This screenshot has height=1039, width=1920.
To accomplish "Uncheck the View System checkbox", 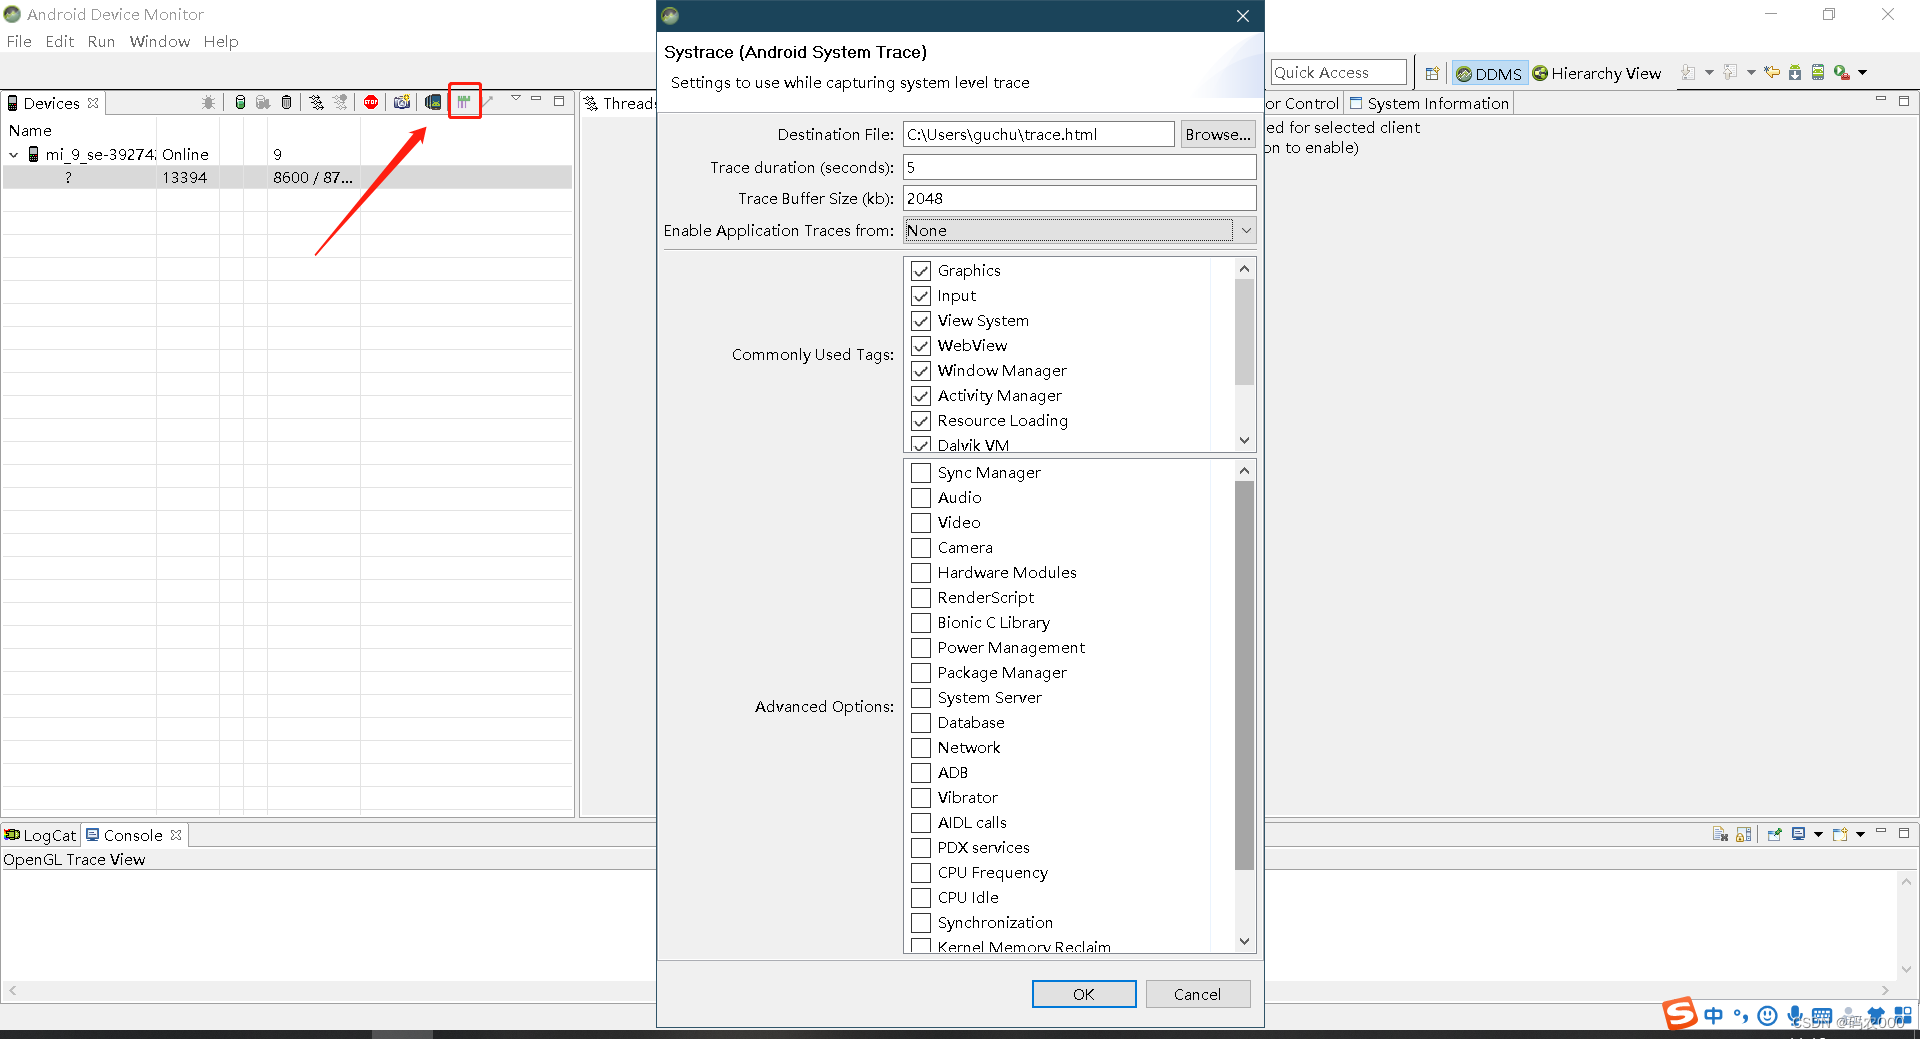I will (921, 321).
